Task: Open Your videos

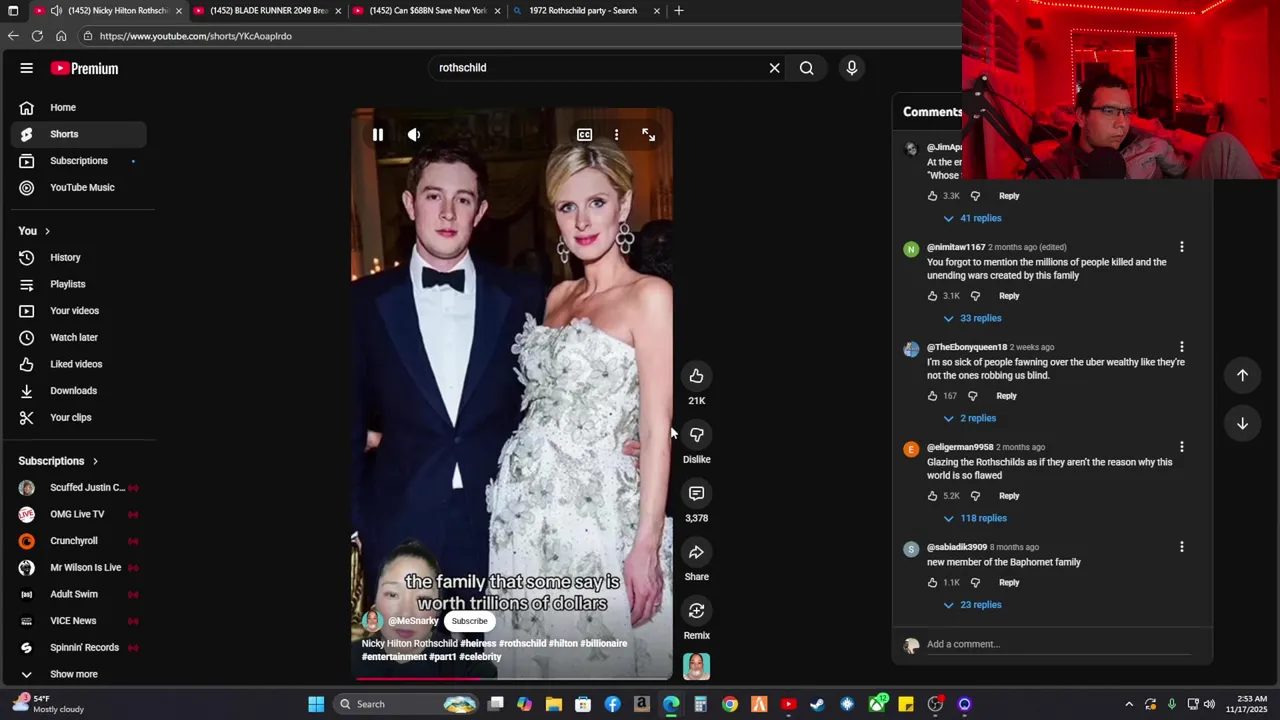Action: (x=78, y=311)
